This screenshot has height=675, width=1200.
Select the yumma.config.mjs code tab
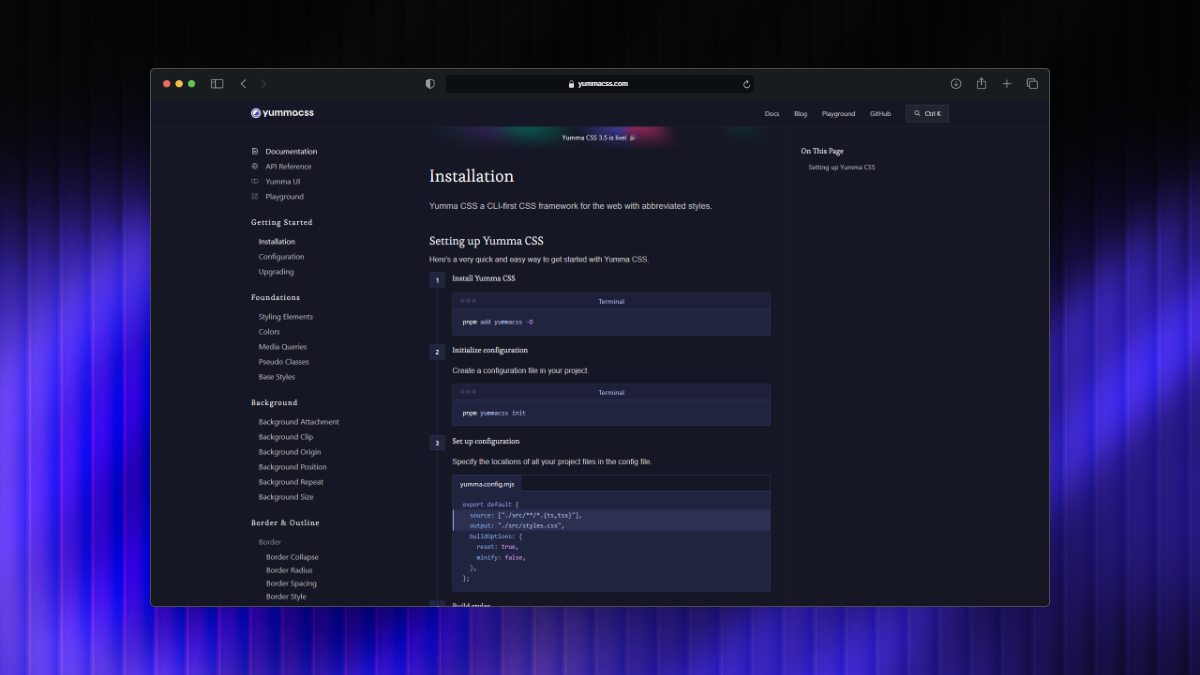pos(486,484)
